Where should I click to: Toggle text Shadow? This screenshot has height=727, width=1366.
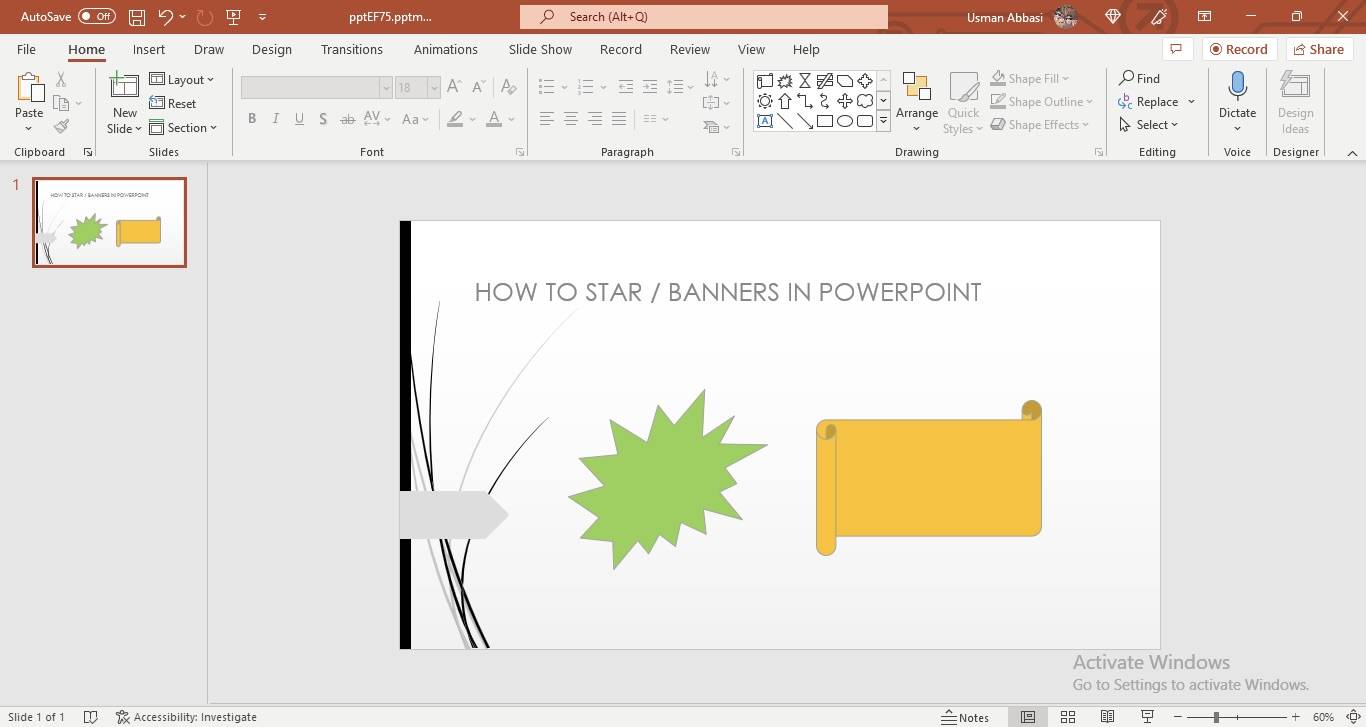pyautogui.click(x=323, y=119)
